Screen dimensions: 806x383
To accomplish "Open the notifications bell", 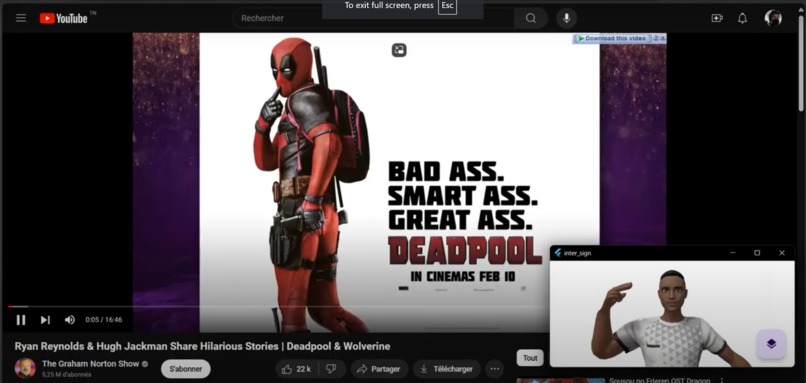I will pos(742,19).
